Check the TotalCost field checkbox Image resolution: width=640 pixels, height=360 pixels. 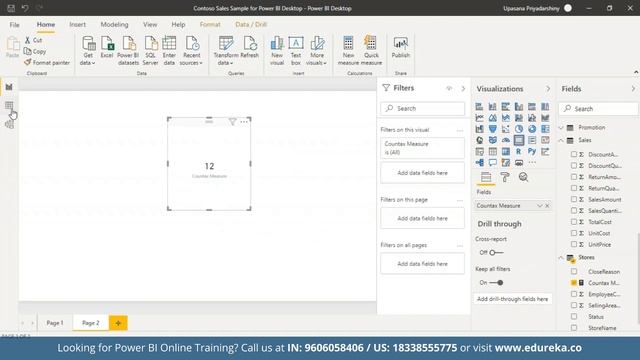[x=574, y=222]
